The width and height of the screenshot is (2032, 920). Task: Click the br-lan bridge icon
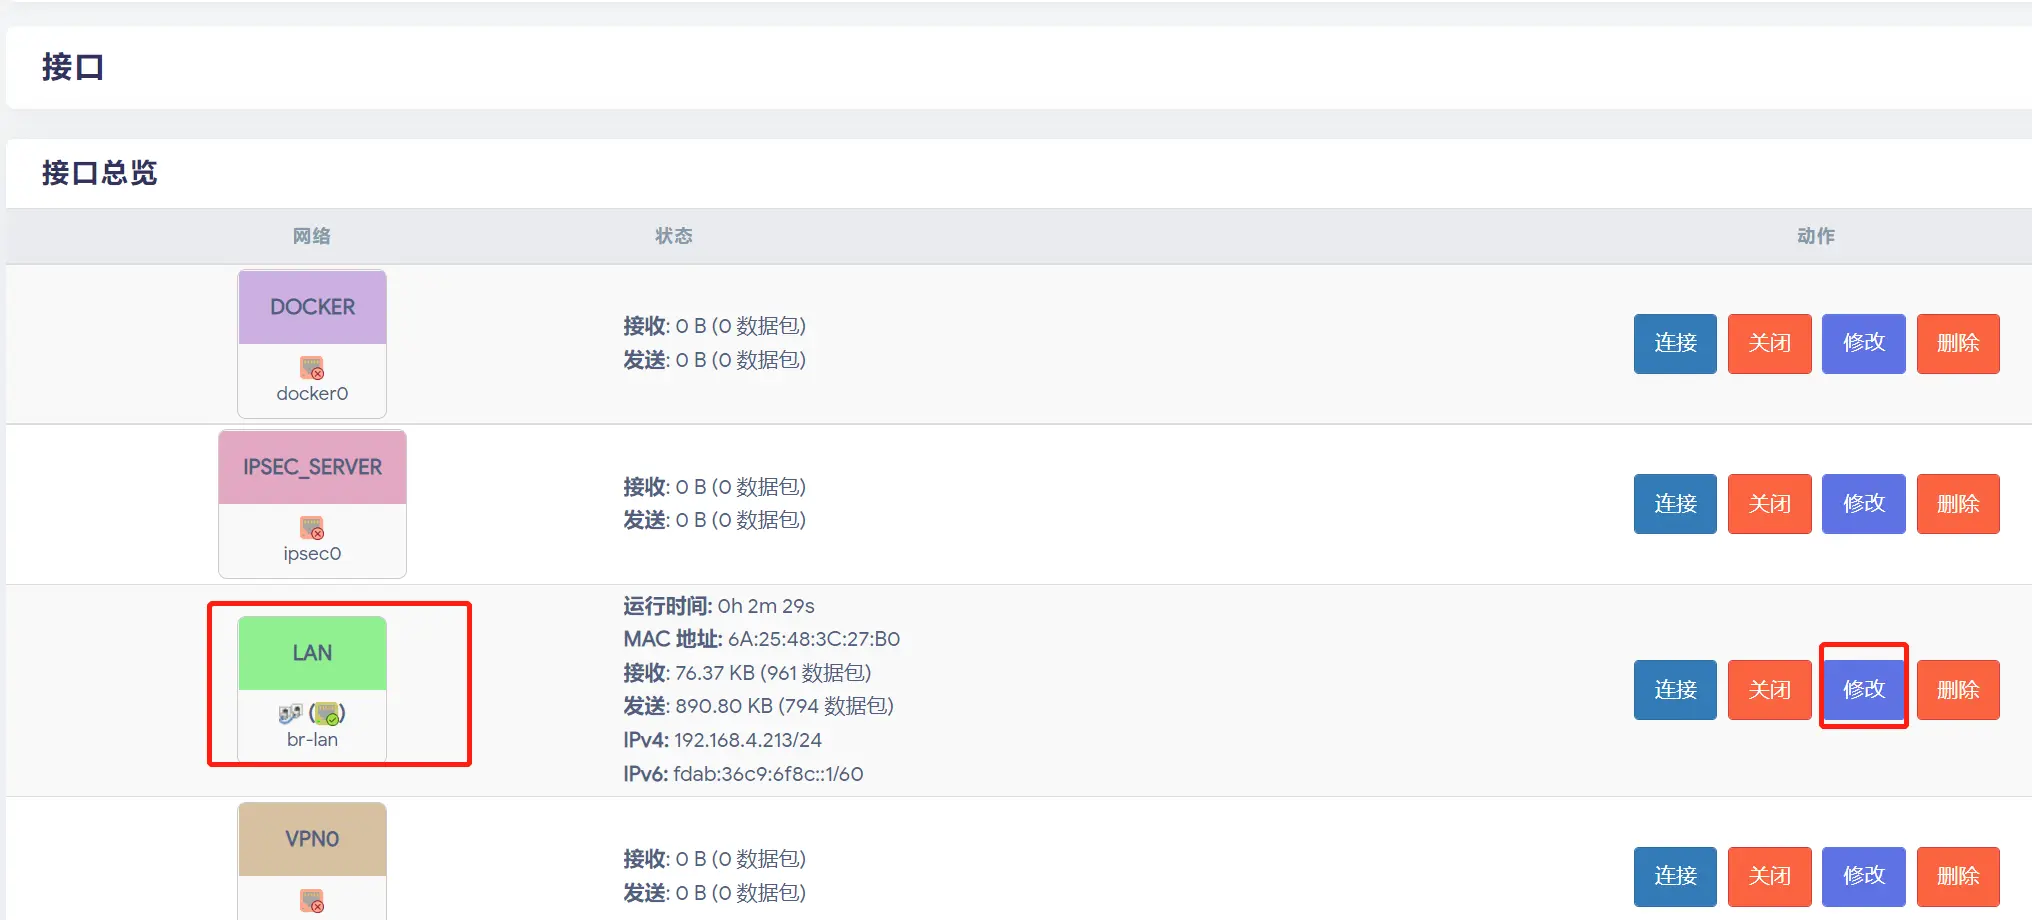pyautogui.click(x=290, y=714)
